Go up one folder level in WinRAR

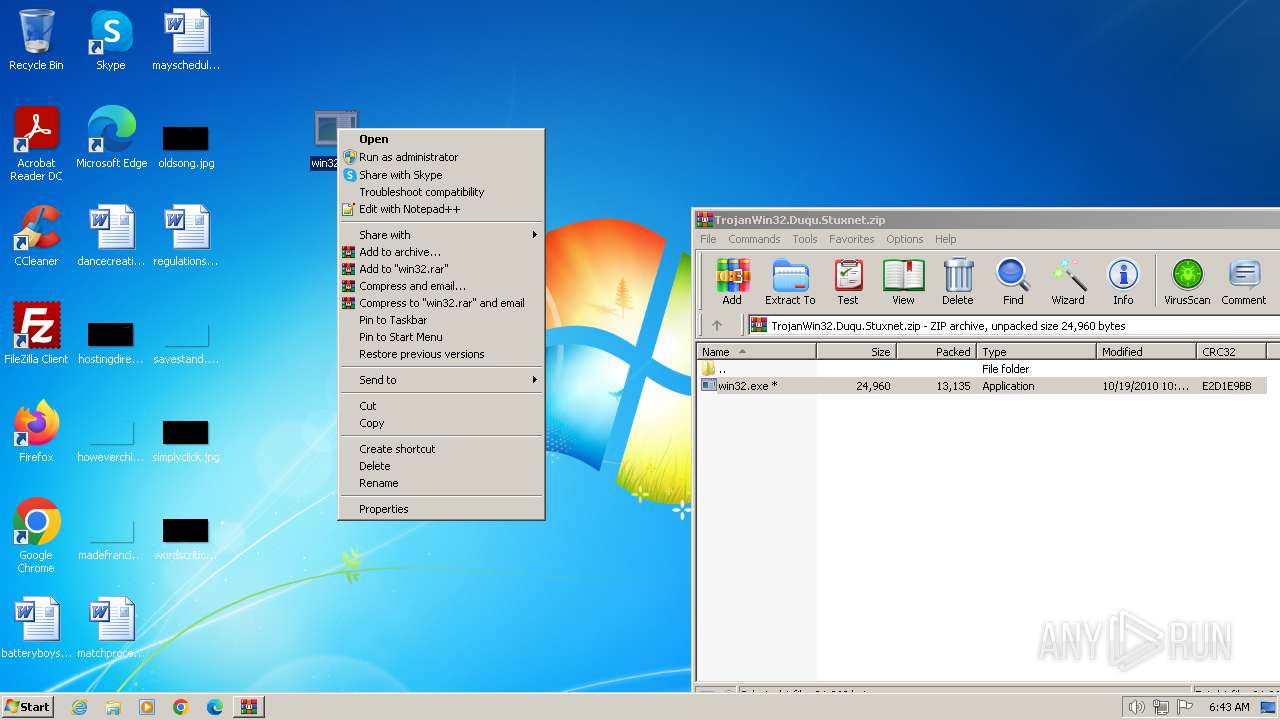[x=716, y=325]
